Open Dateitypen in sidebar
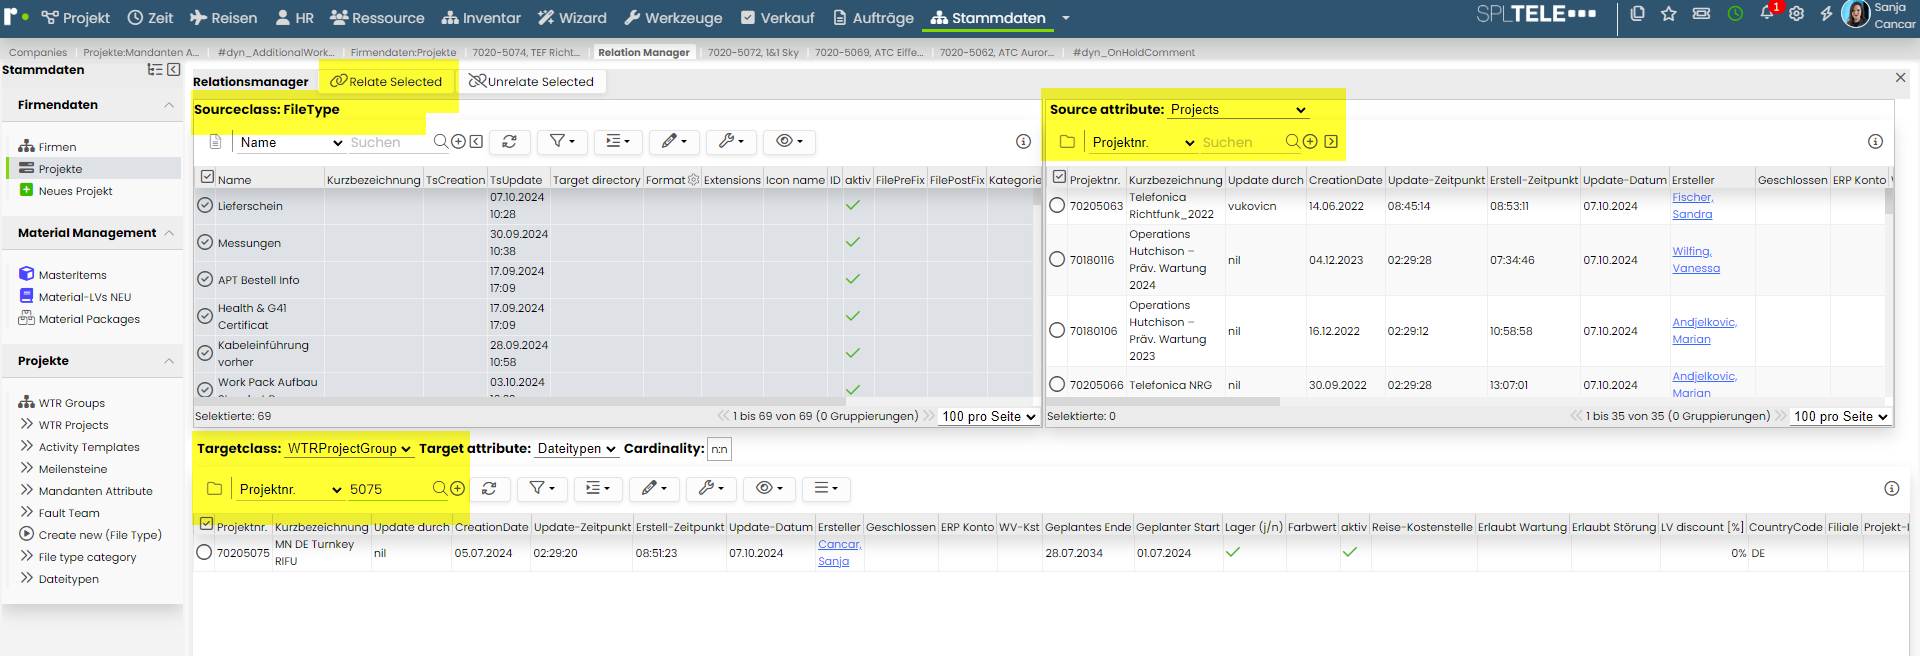The height and width of the screenshot is (656, 1920). tap(68, 579)
